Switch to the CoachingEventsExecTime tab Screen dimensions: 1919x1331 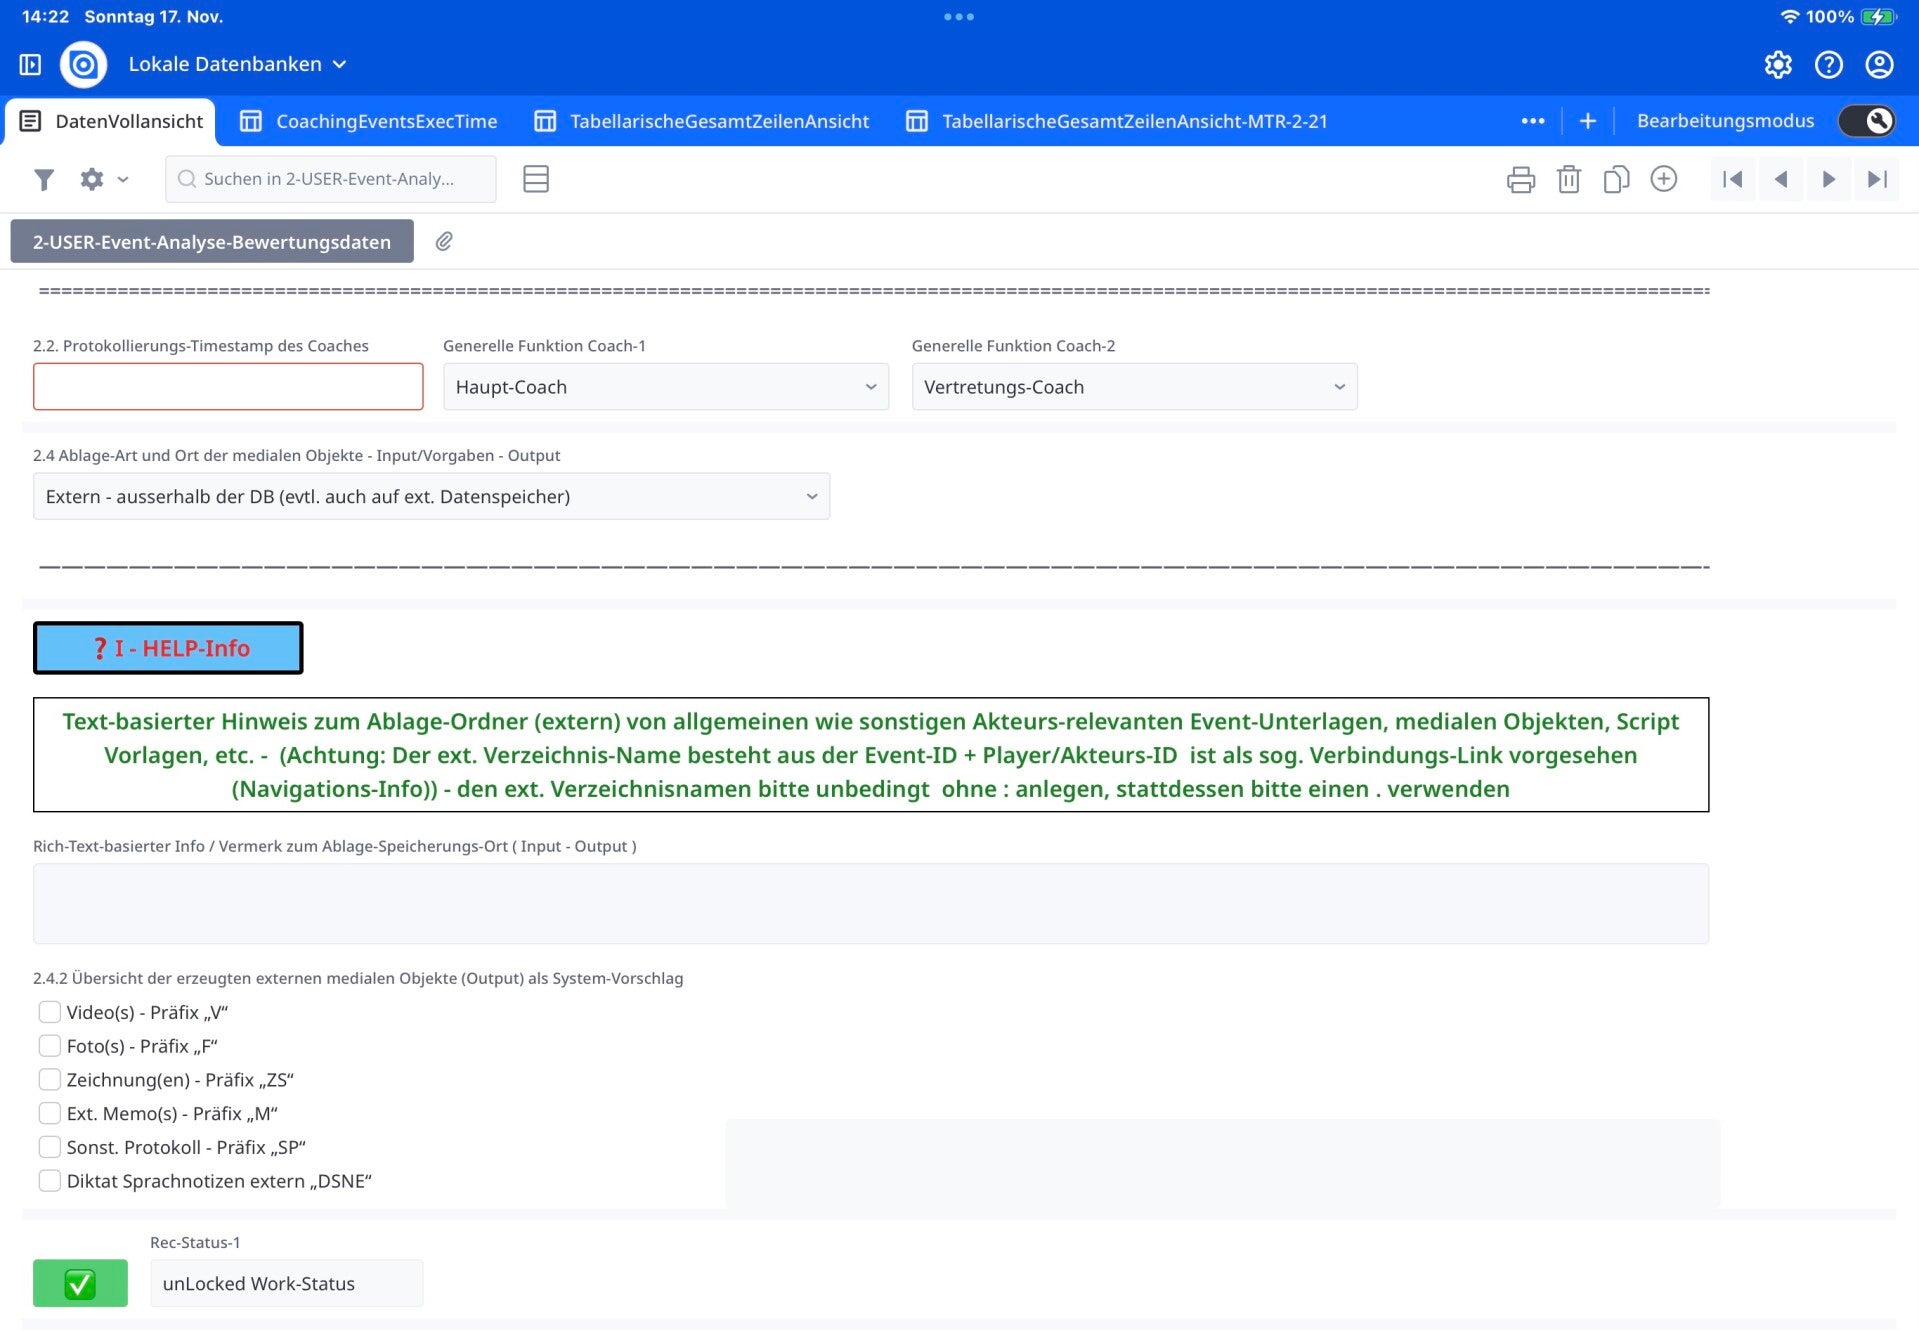coord(368,121)
